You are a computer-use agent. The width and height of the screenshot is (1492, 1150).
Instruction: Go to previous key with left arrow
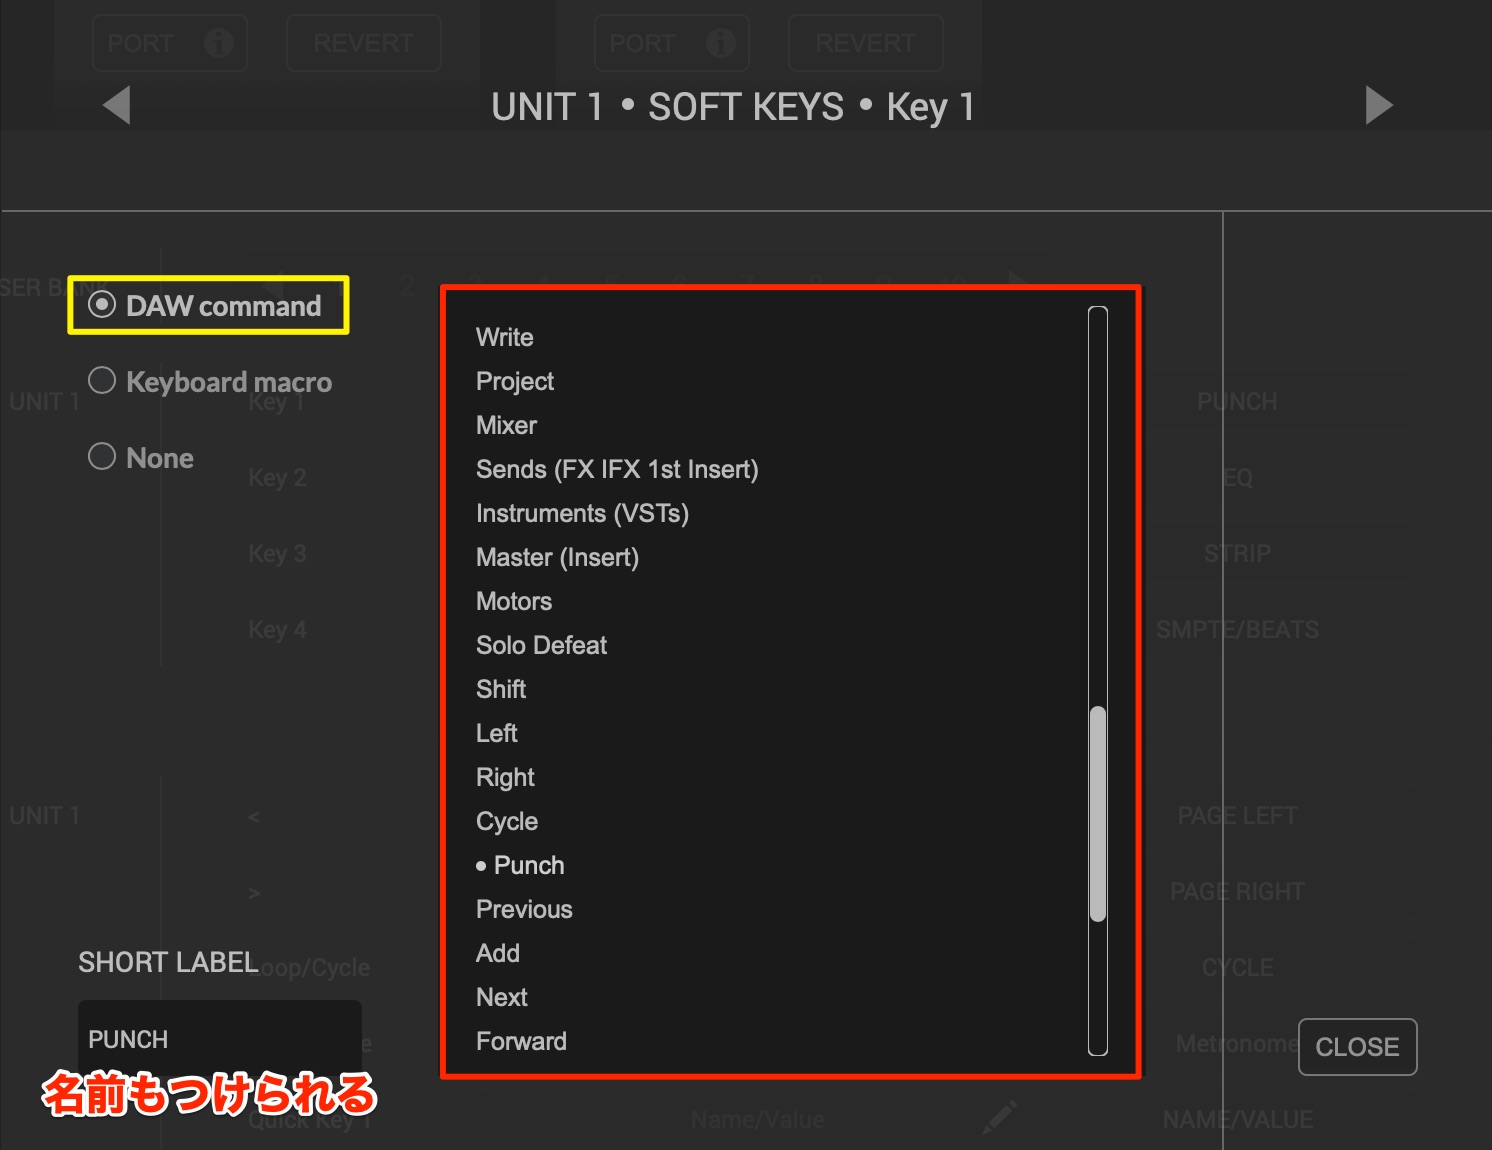tap(117, 105)
